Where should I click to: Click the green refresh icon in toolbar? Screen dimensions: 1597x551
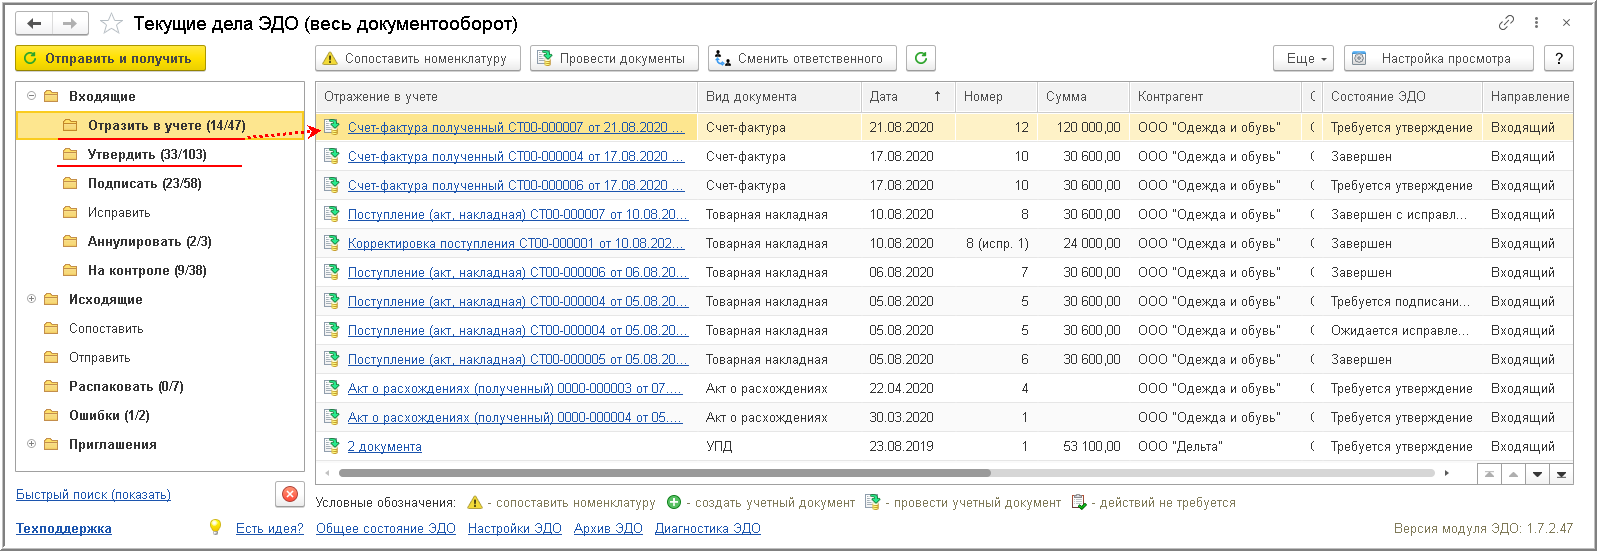coord(921,58)
